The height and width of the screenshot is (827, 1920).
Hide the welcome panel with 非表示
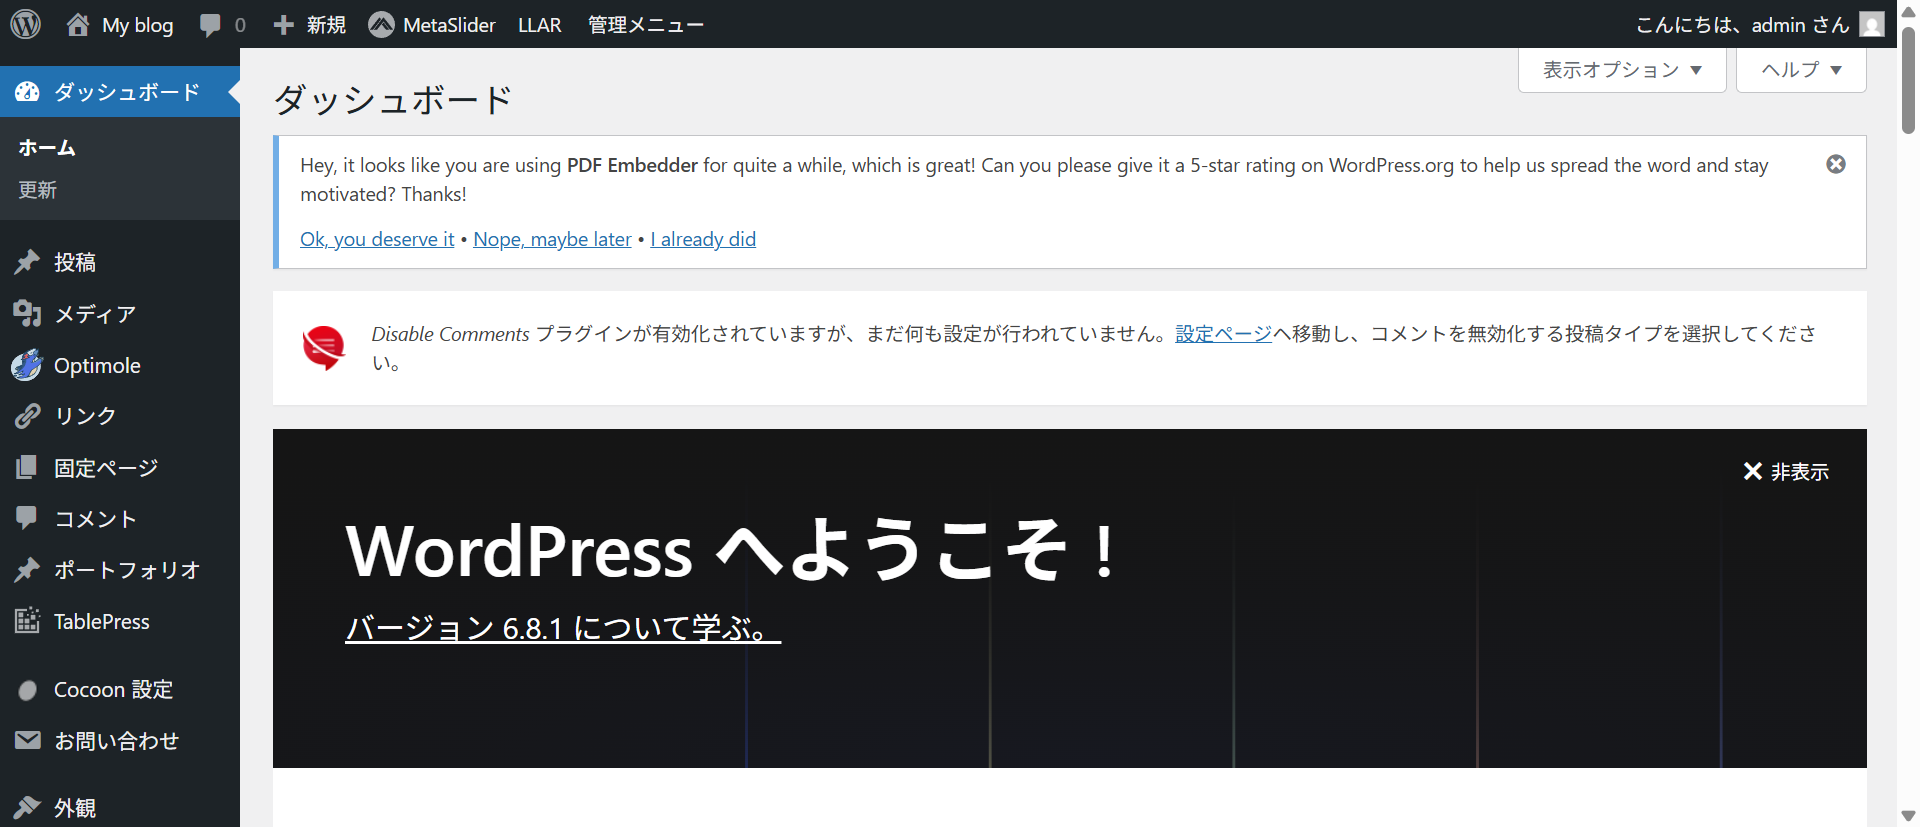tap(1786, 471)
